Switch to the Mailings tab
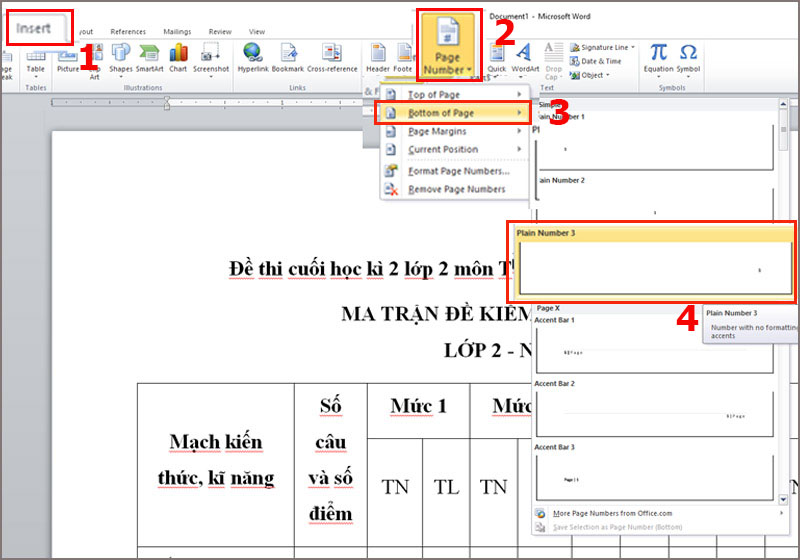This screenshot has width=800, height=560. tap(177, 32)
